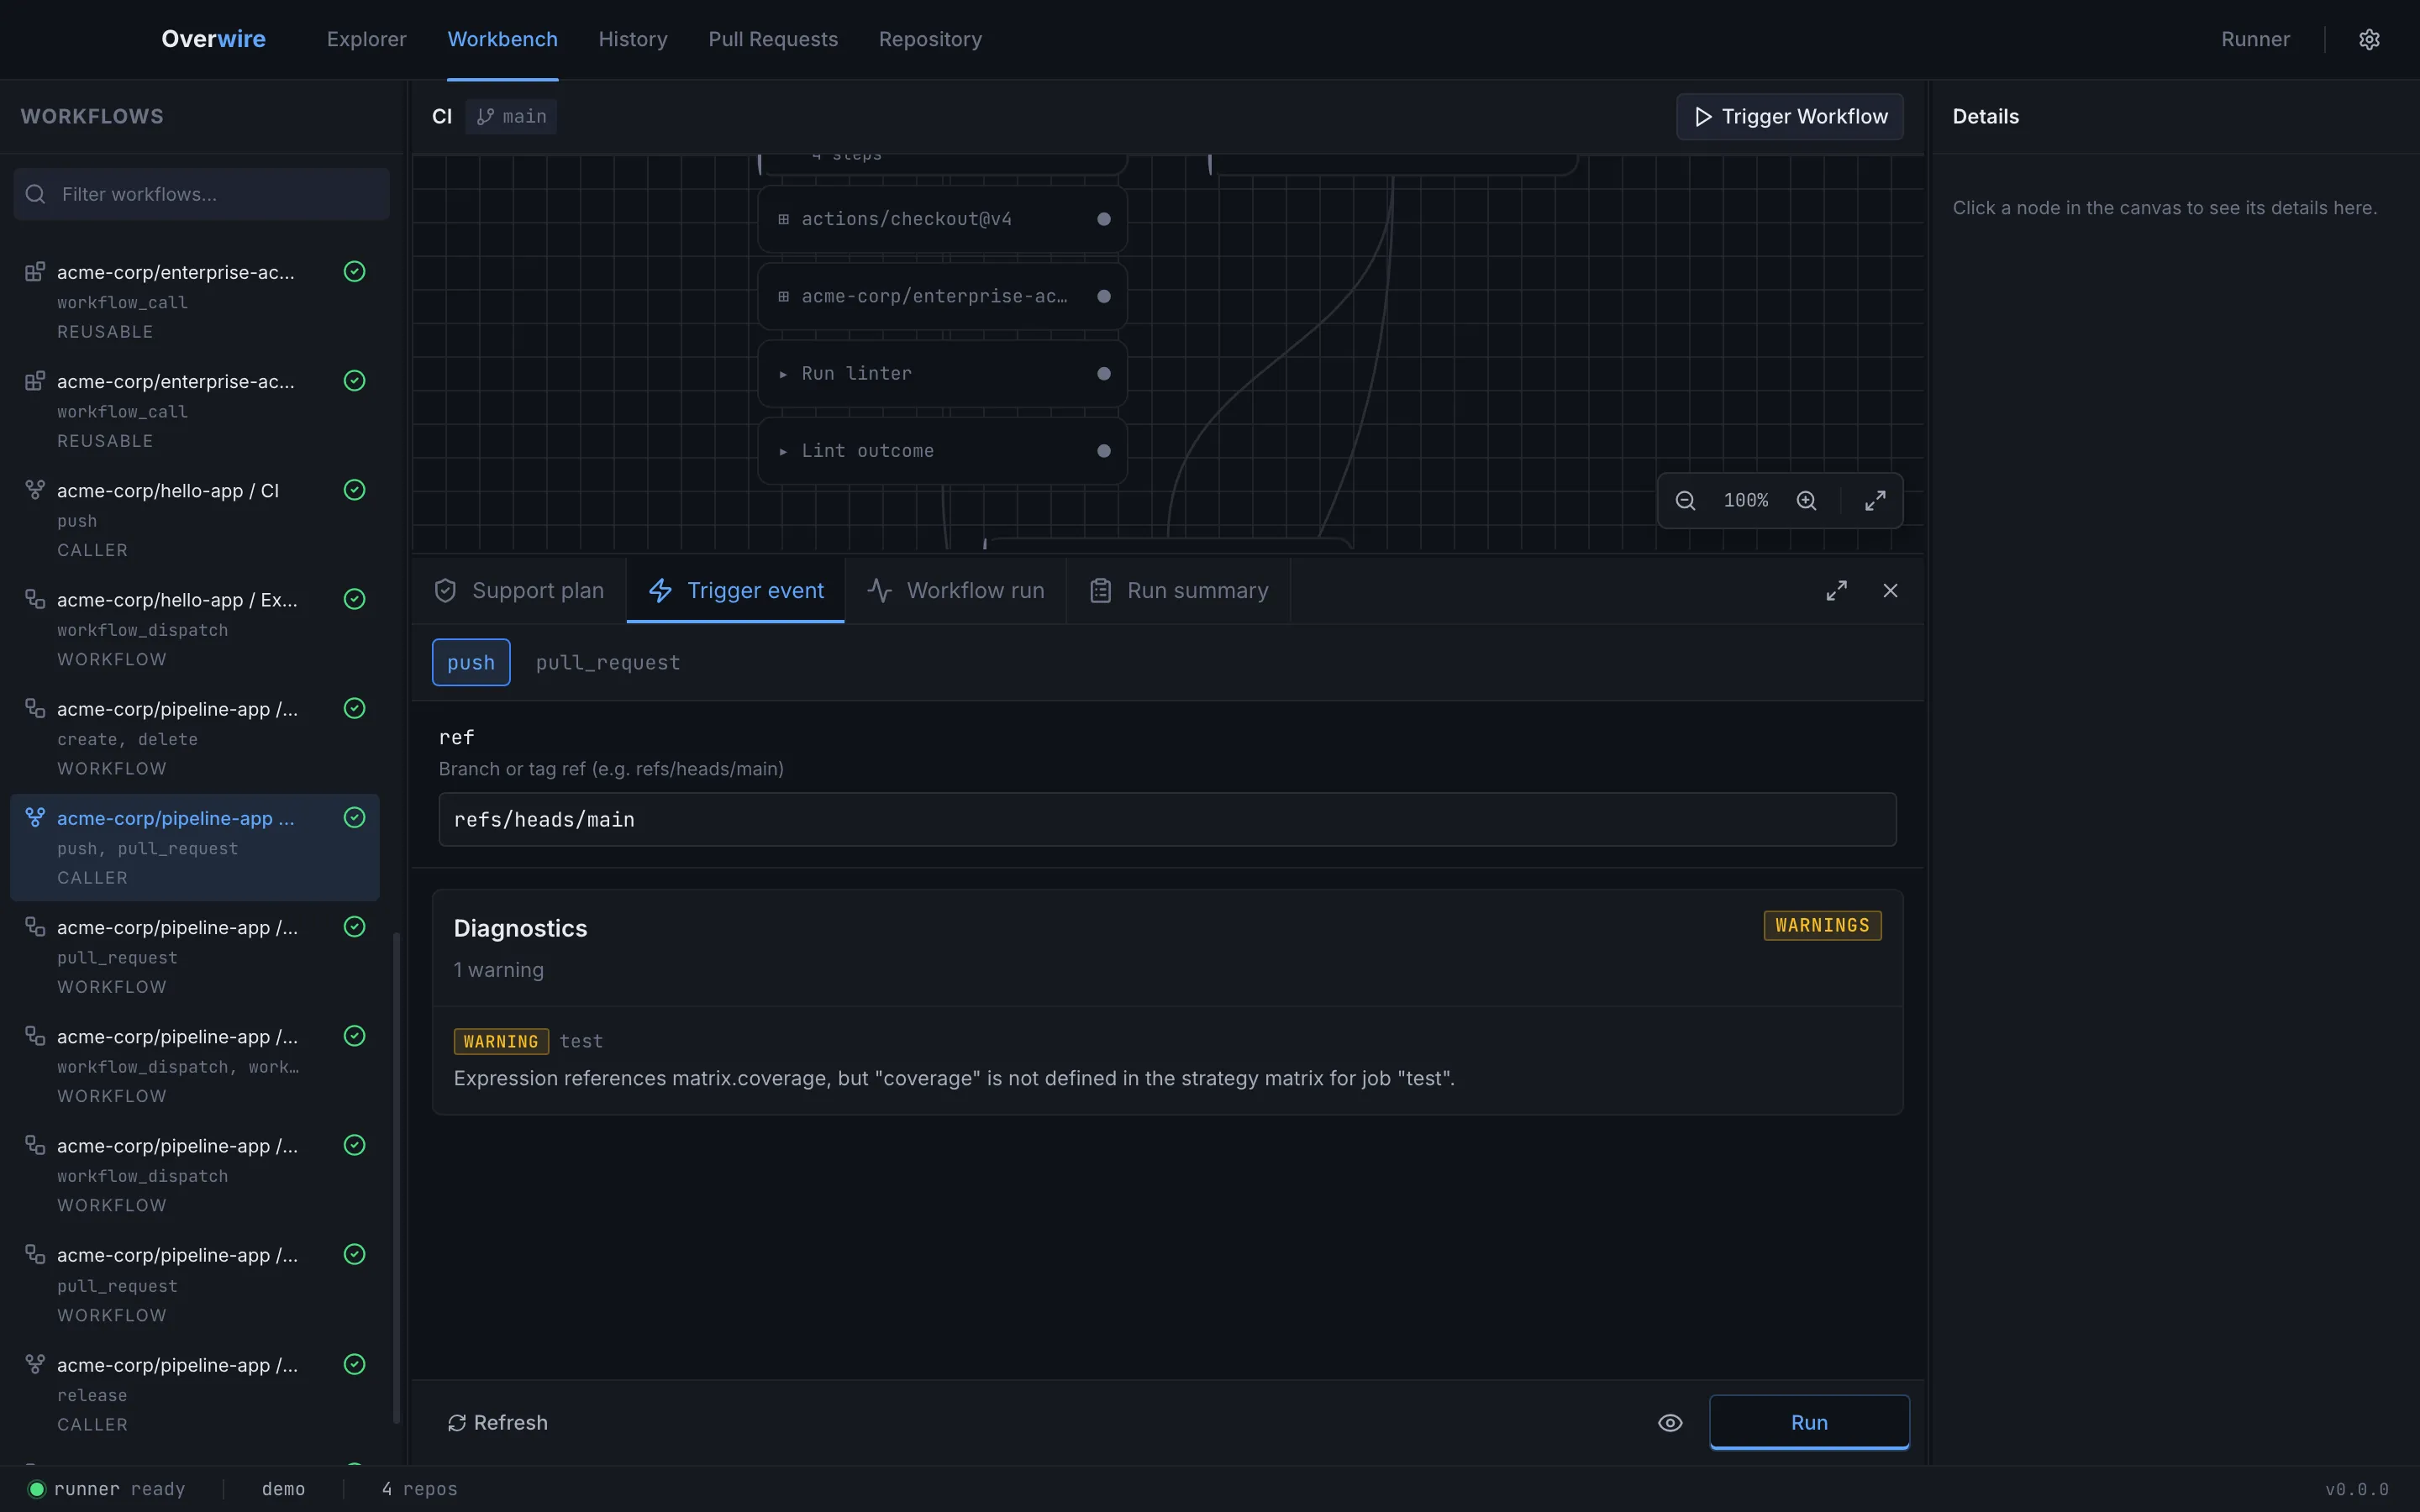Switch to the Support plan tab
The height and width of the screenshot is (1512, 2420).
519,591
